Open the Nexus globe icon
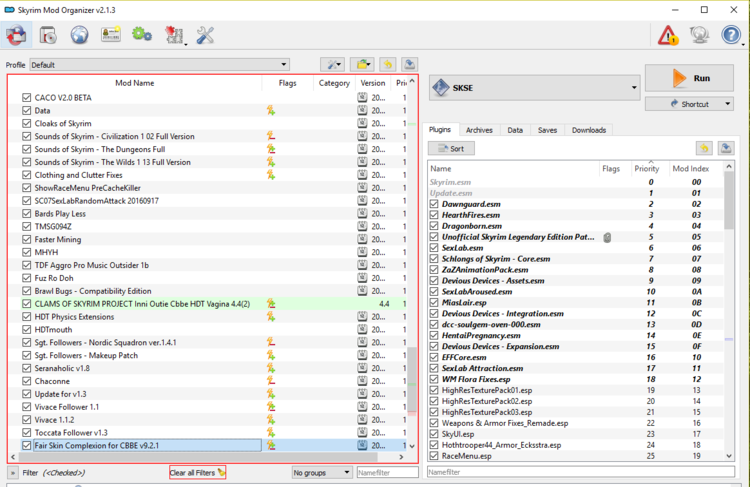Image resolution: width=750 pixels, height=487 pixels. pos(79,35)
